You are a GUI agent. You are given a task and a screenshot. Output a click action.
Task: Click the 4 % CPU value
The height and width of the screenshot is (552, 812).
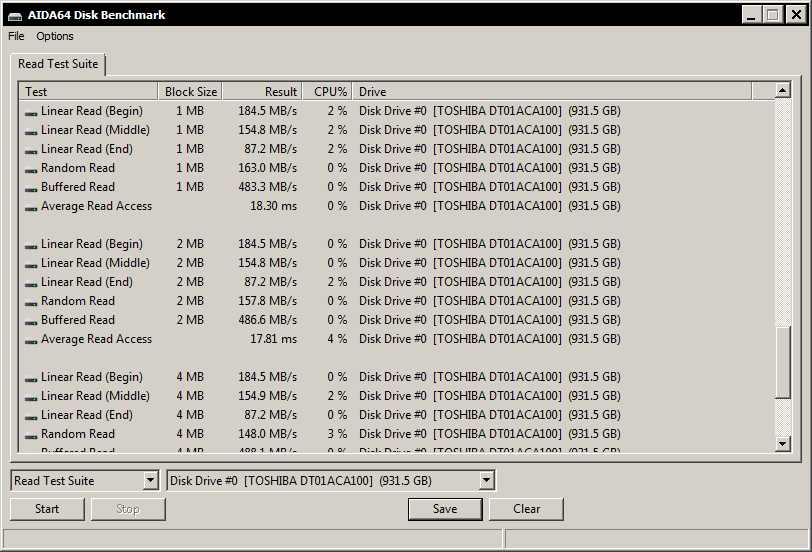337,339
